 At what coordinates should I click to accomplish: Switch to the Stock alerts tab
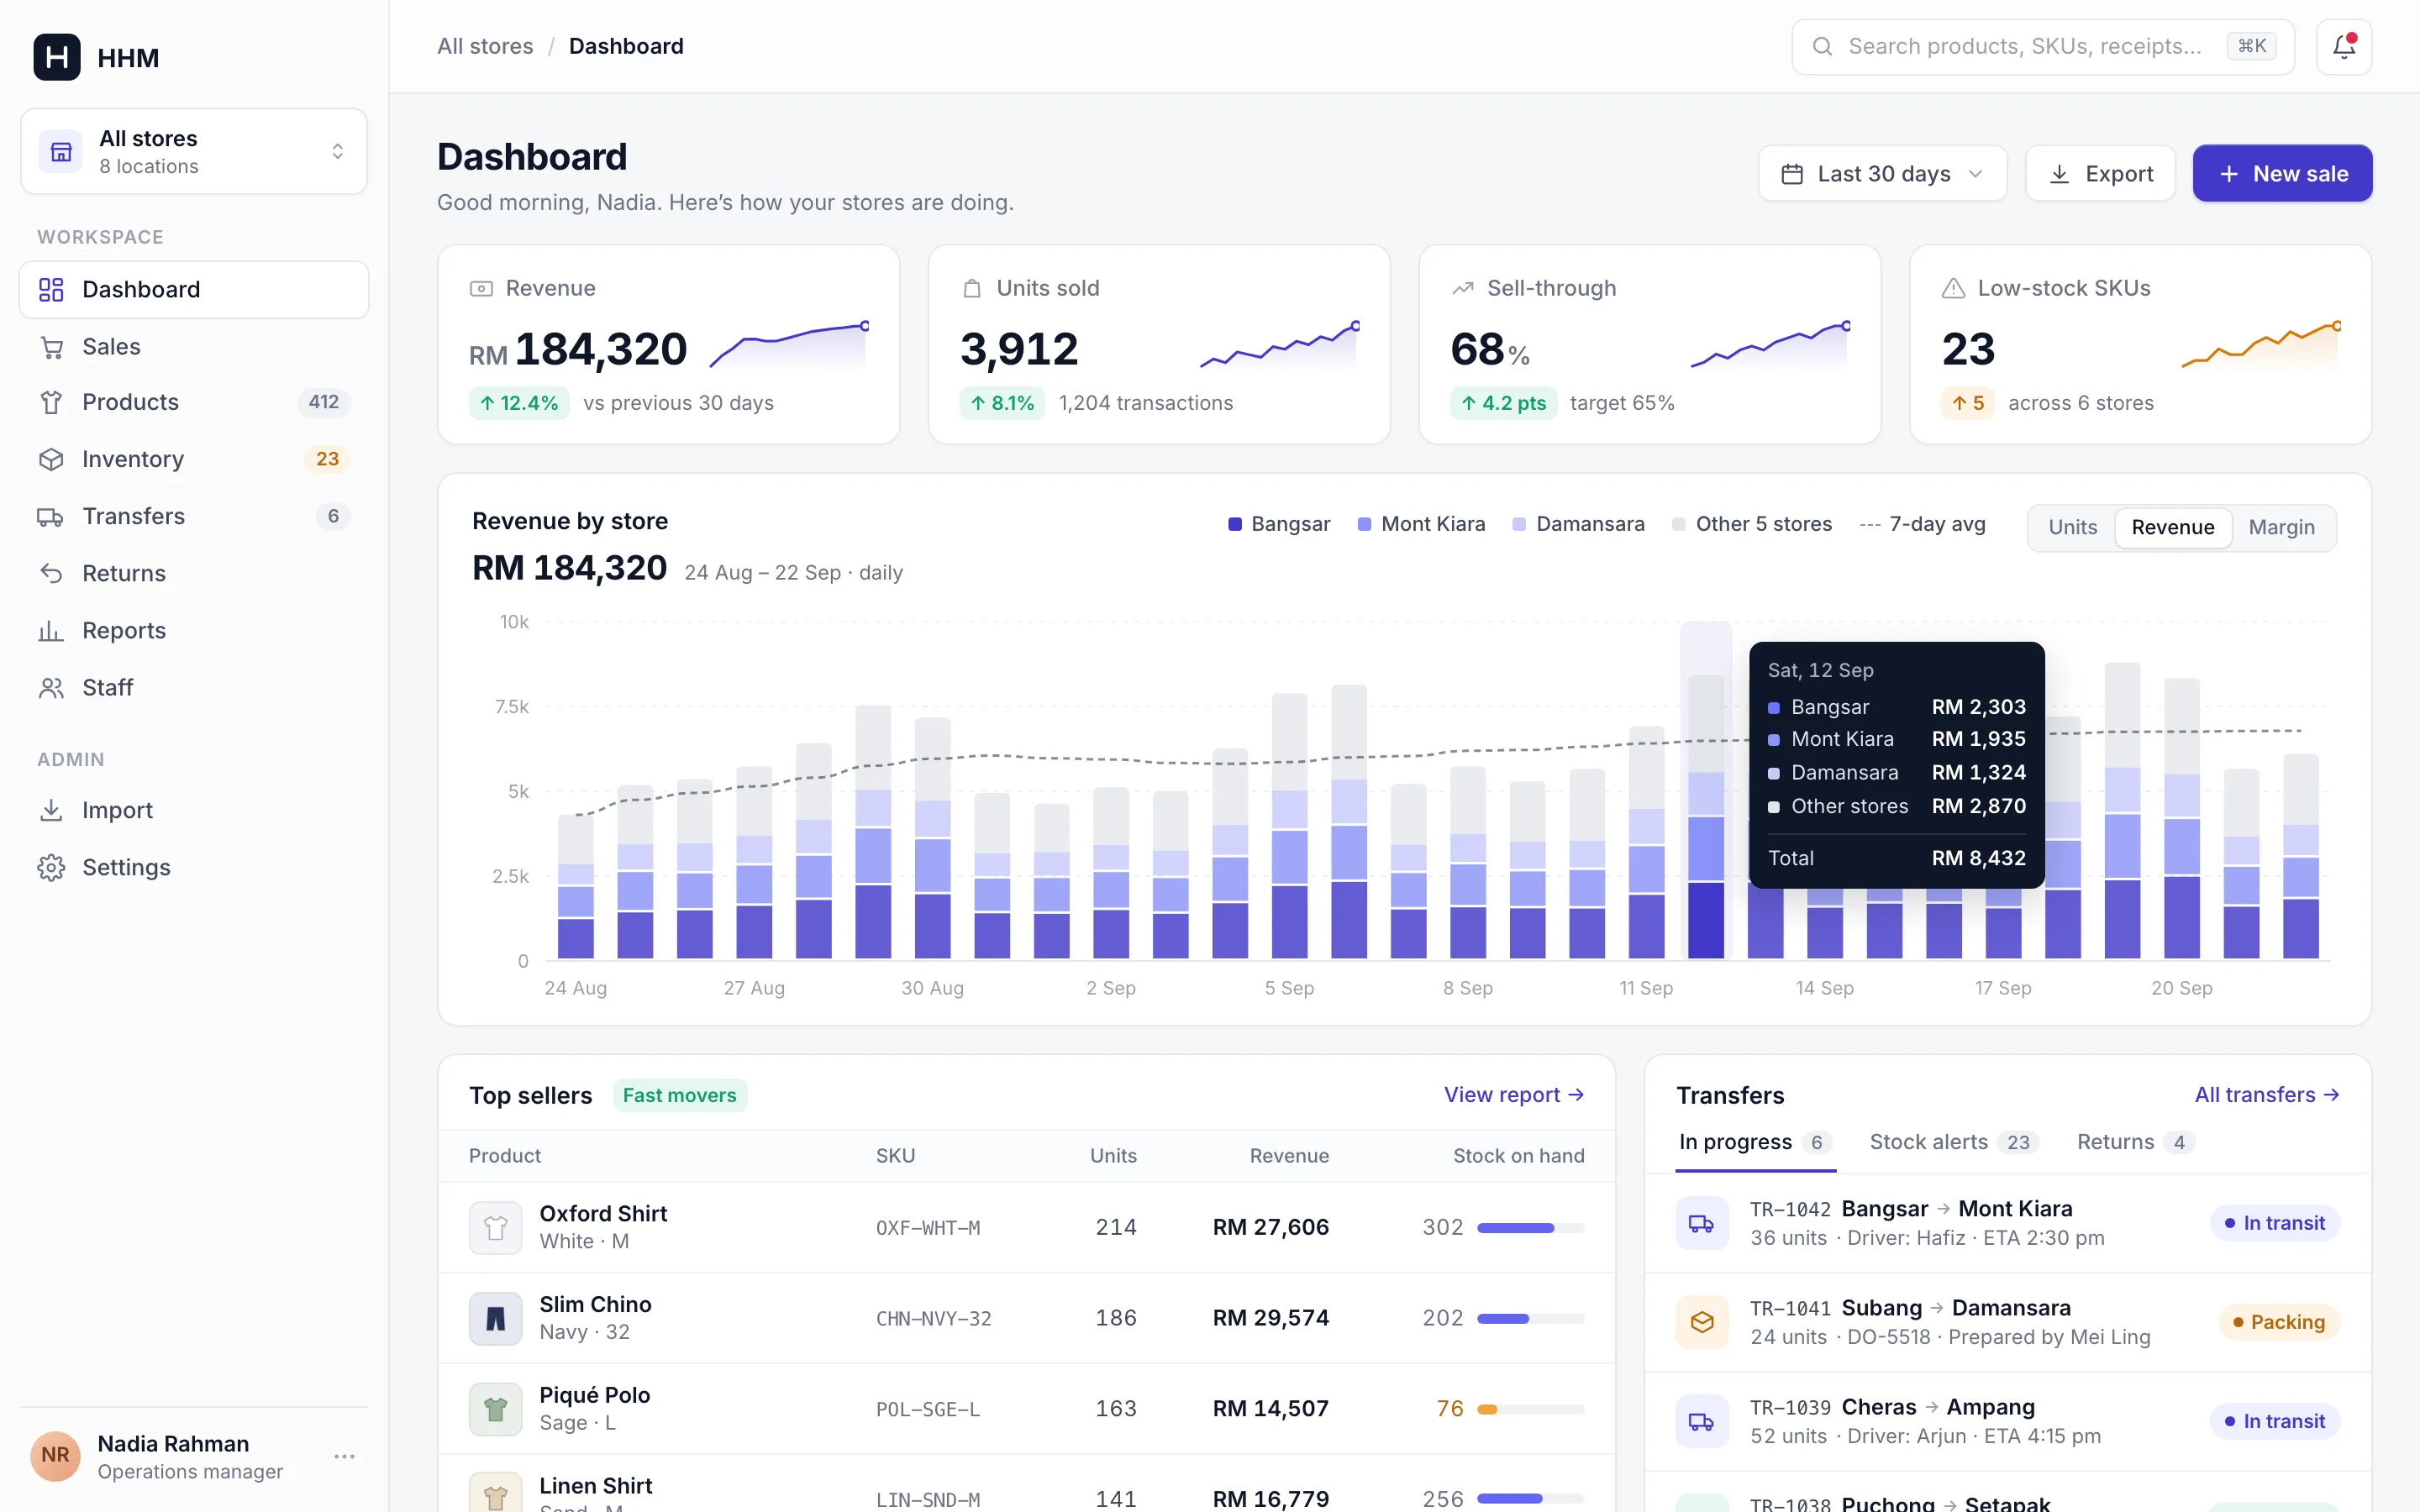[1954, 1142]
